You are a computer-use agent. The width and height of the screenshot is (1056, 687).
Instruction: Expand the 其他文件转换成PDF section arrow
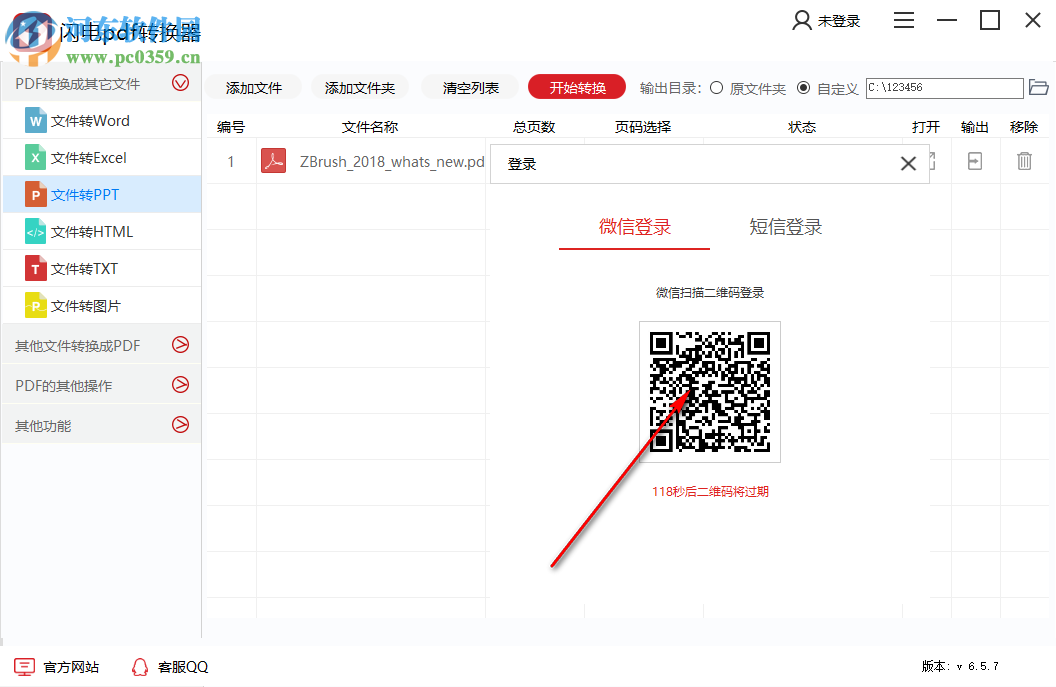(180, 345)
